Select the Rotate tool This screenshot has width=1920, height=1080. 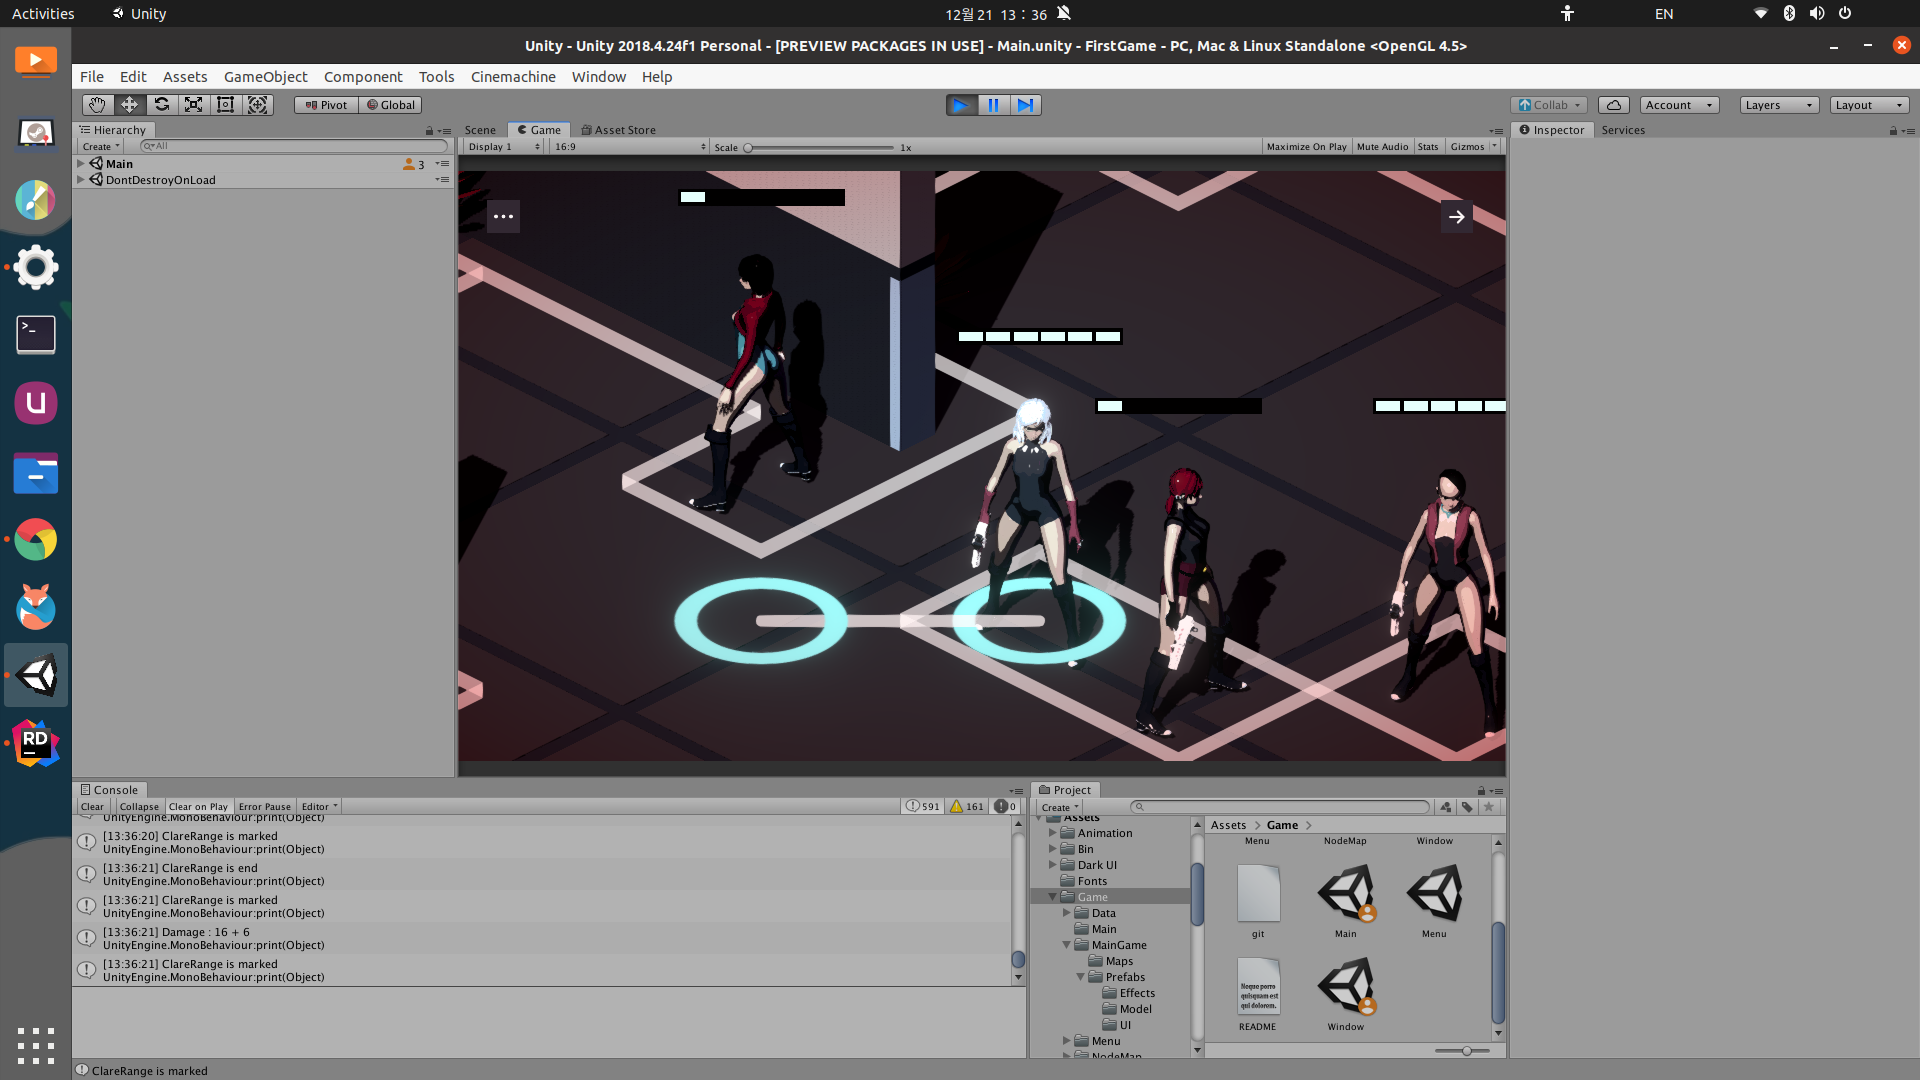click(161, 105)
